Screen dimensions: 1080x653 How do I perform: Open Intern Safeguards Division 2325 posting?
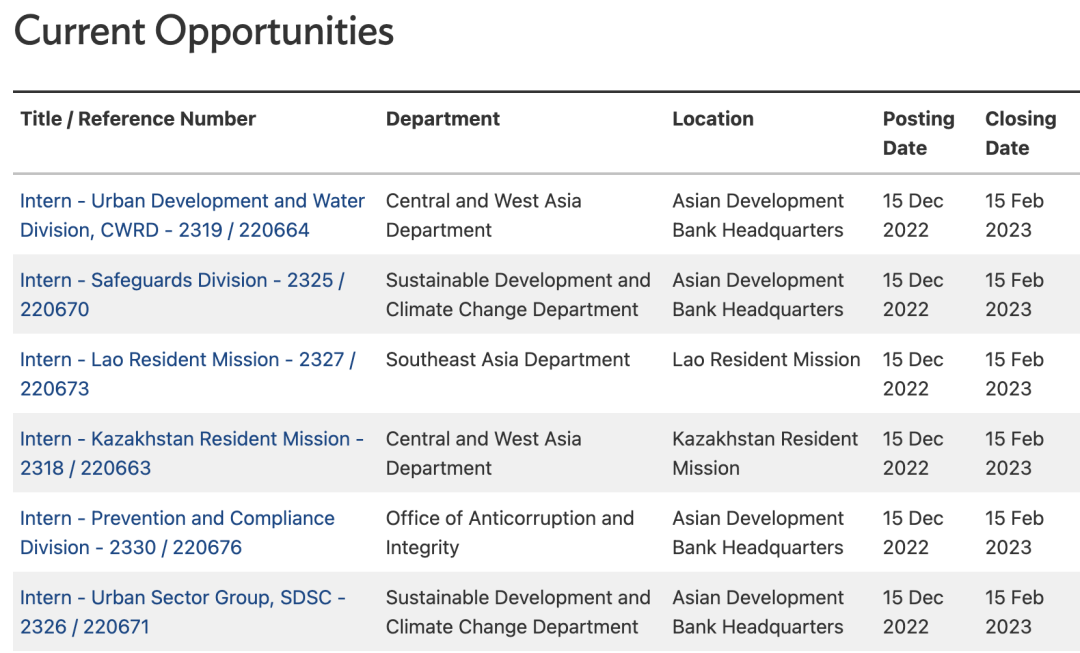[182, 294]
